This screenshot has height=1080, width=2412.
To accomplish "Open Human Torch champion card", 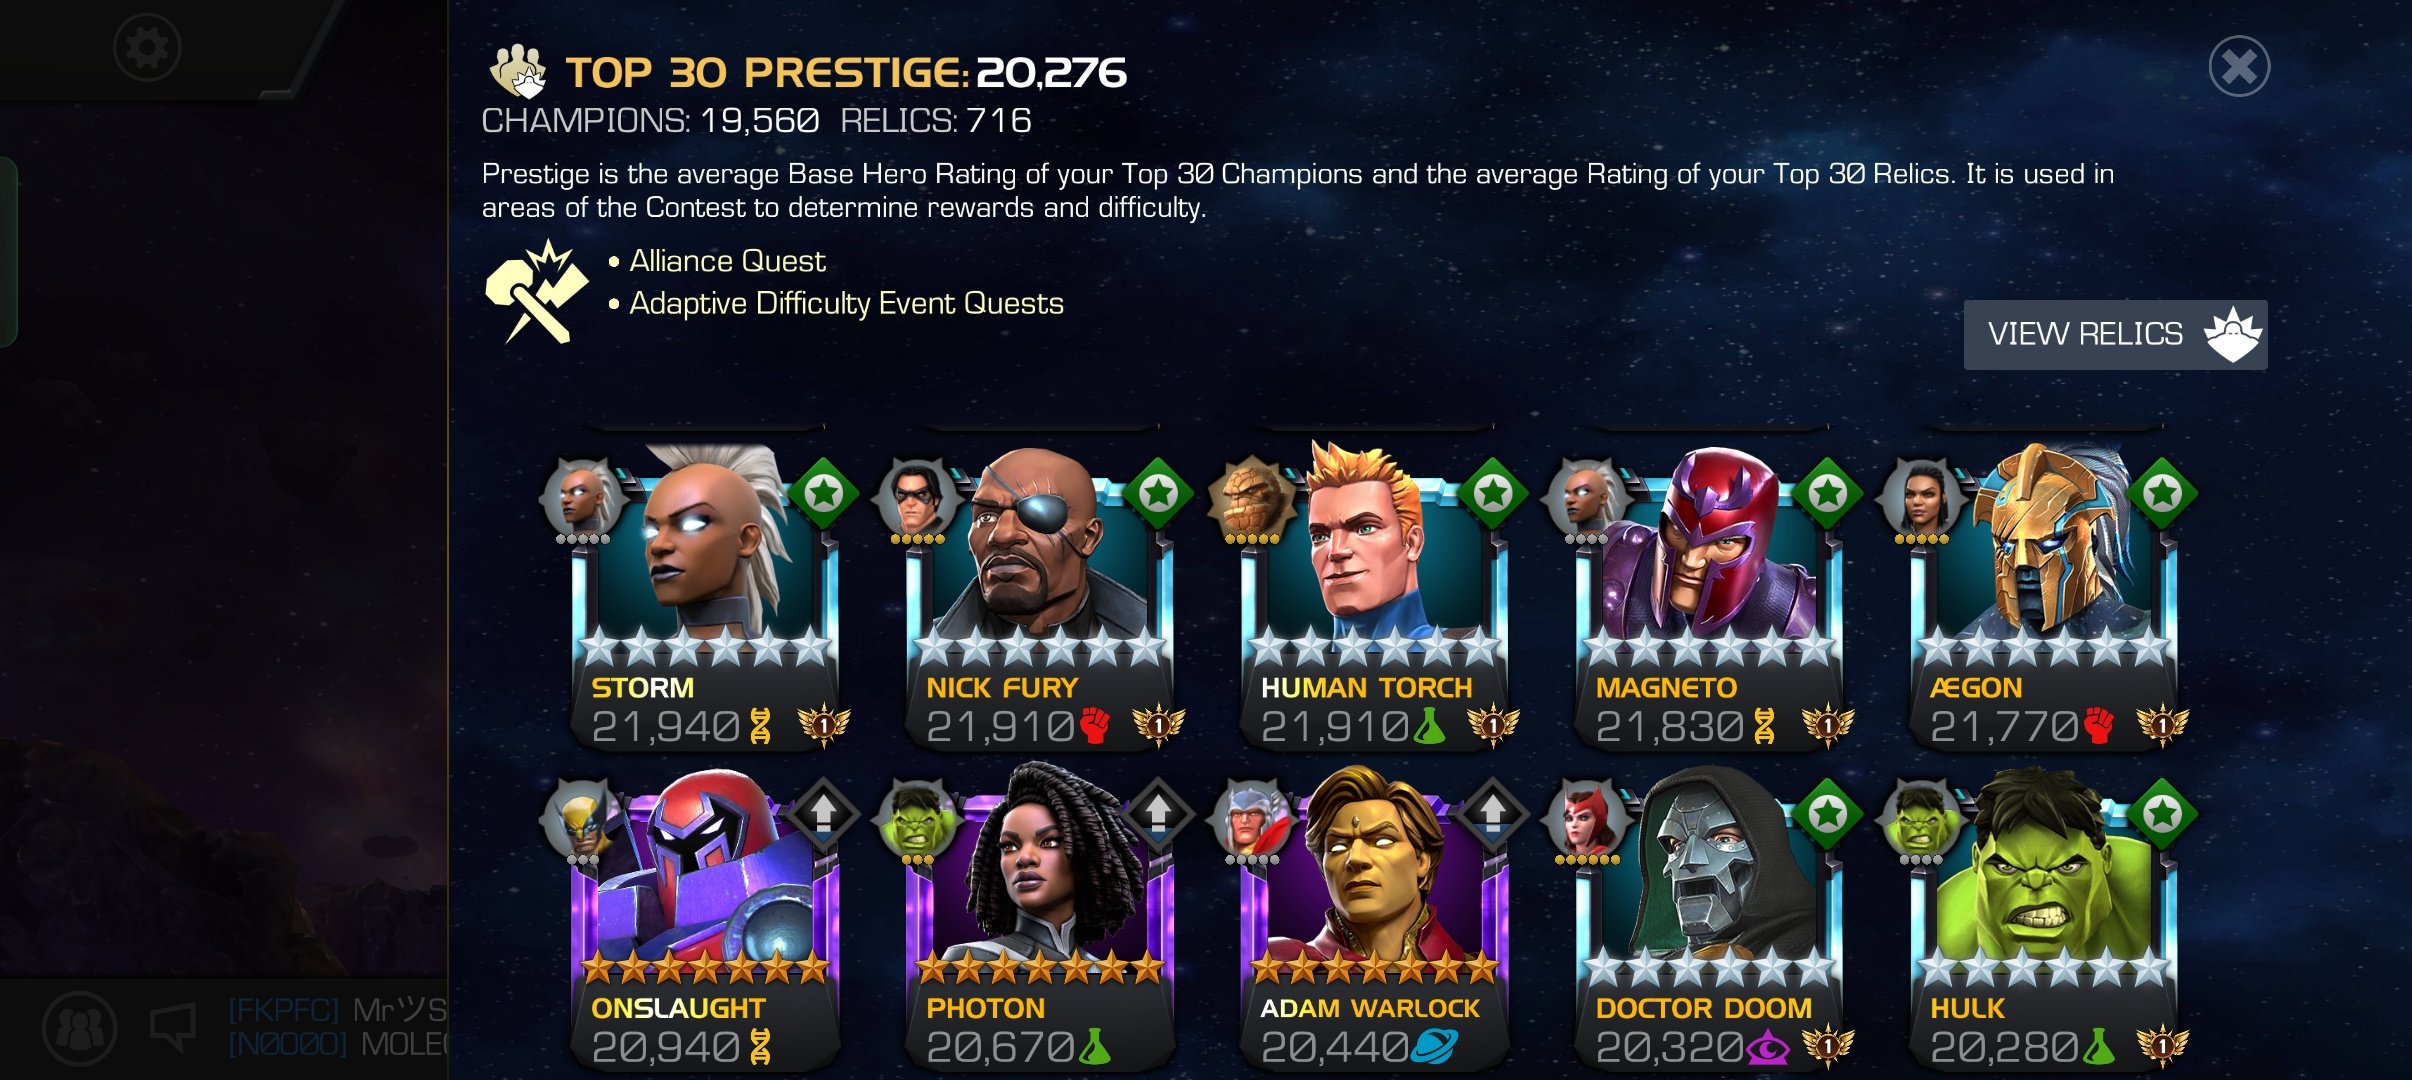I will click(1376, 600).
